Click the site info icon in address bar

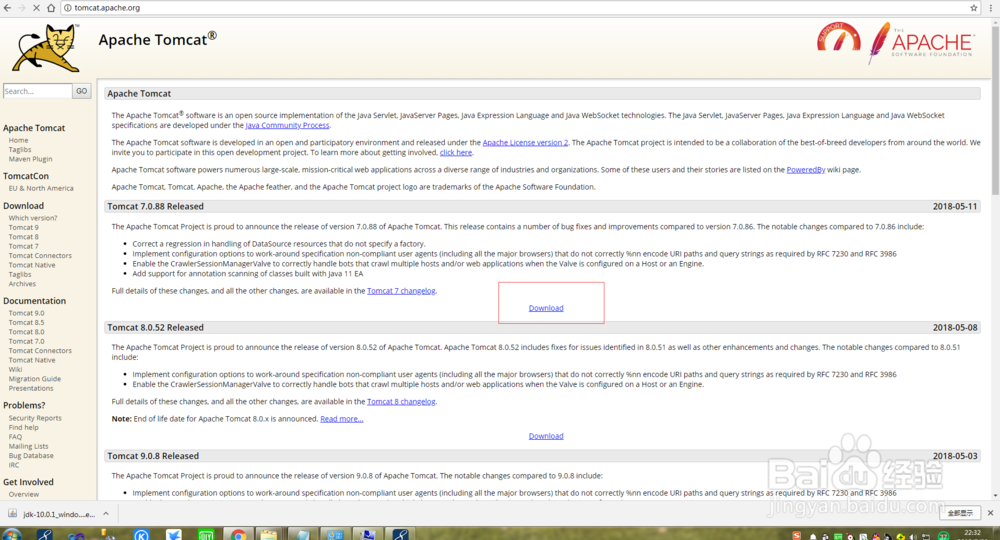coord(68,8)
